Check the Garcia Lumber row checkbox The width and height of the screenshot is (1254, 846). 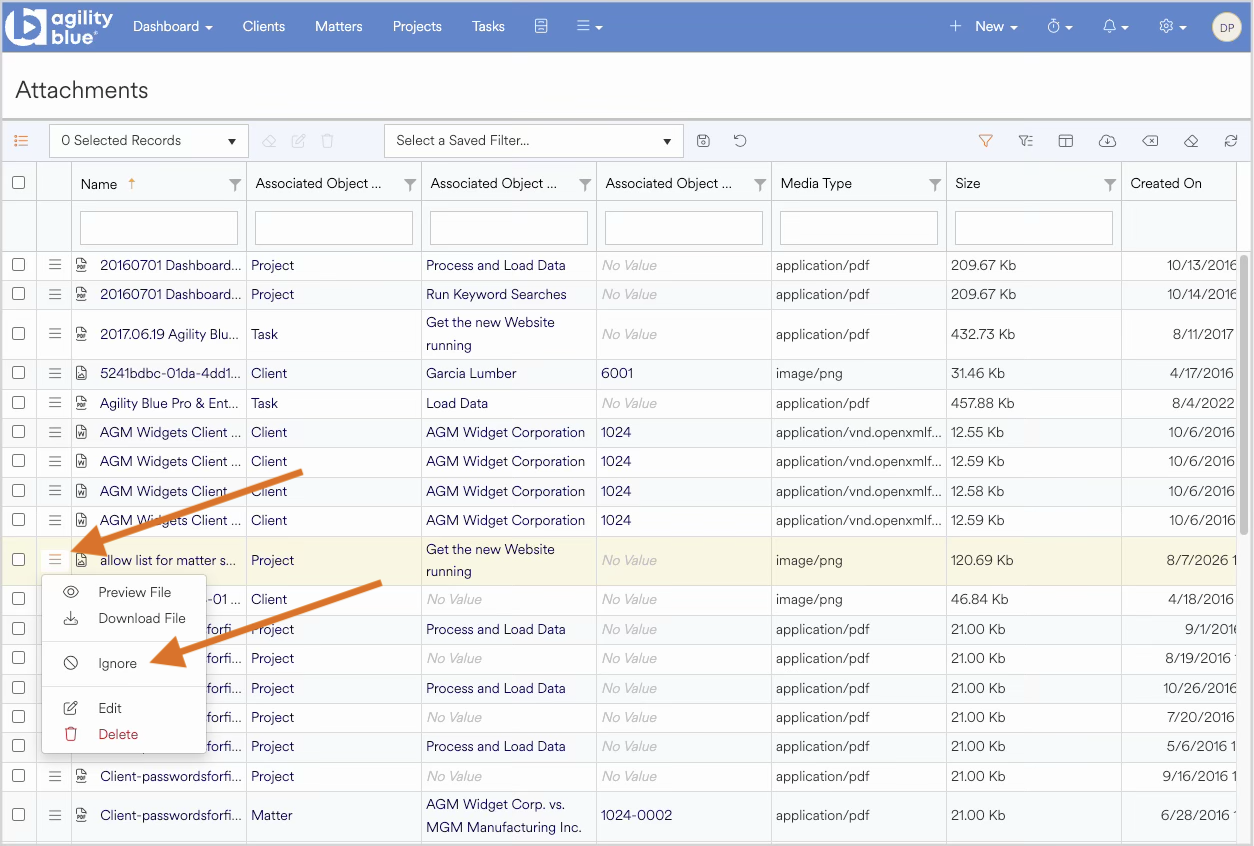coord(19,373)
